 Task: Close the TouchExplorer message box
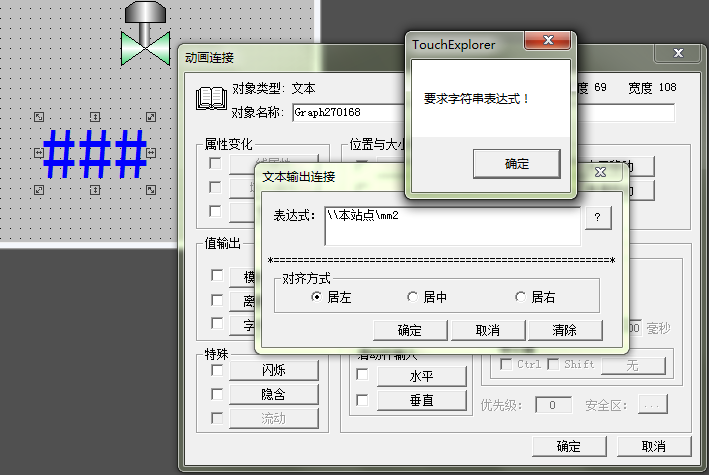tap(549, 43)
